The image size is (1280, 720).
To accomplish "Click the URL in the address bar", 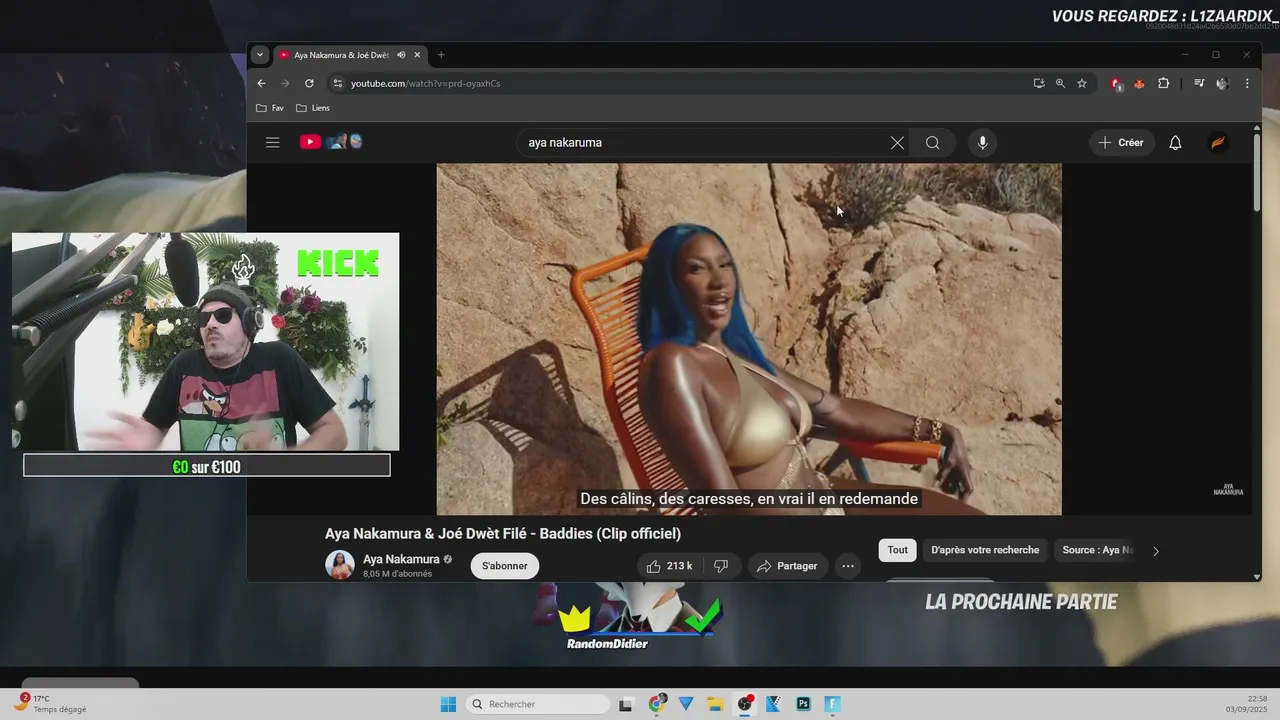I will tap(425, 83).
